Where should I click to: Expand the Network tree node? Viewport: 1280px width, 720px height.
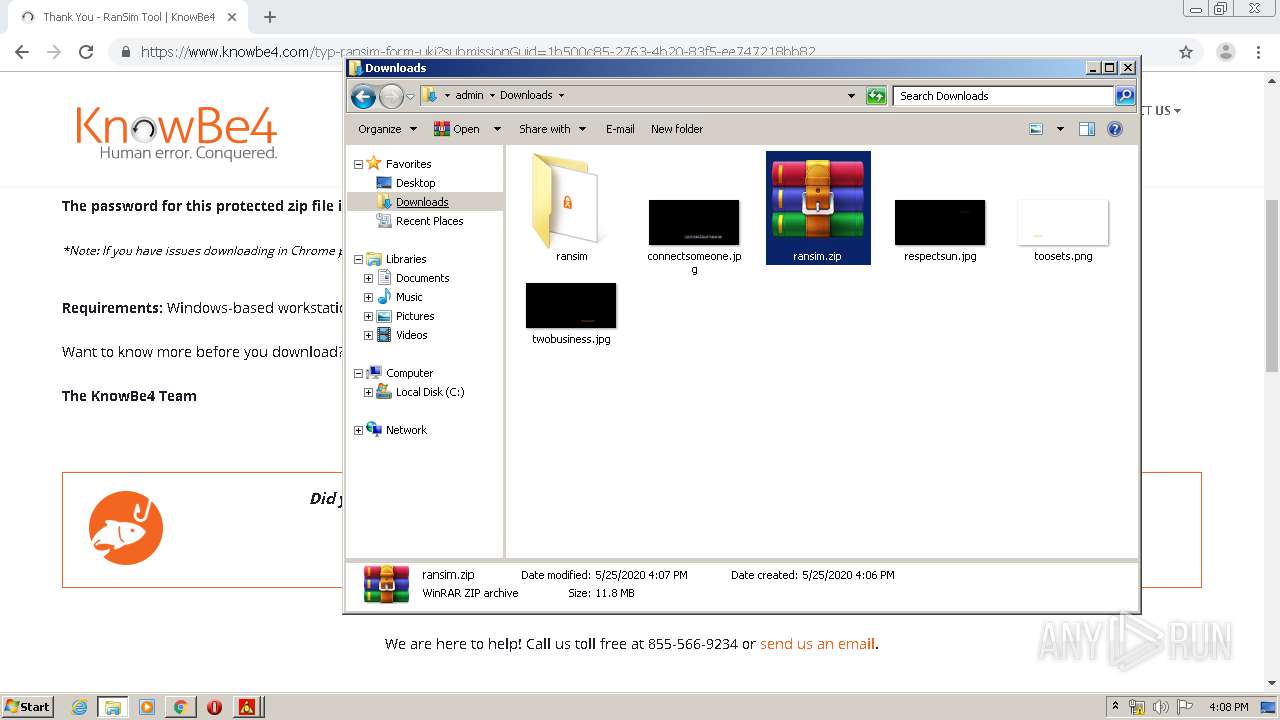[x=358, y=430]
